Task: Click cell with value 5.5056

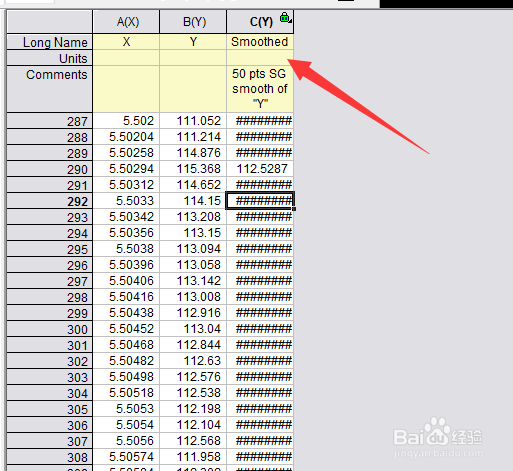Action: 126,441
